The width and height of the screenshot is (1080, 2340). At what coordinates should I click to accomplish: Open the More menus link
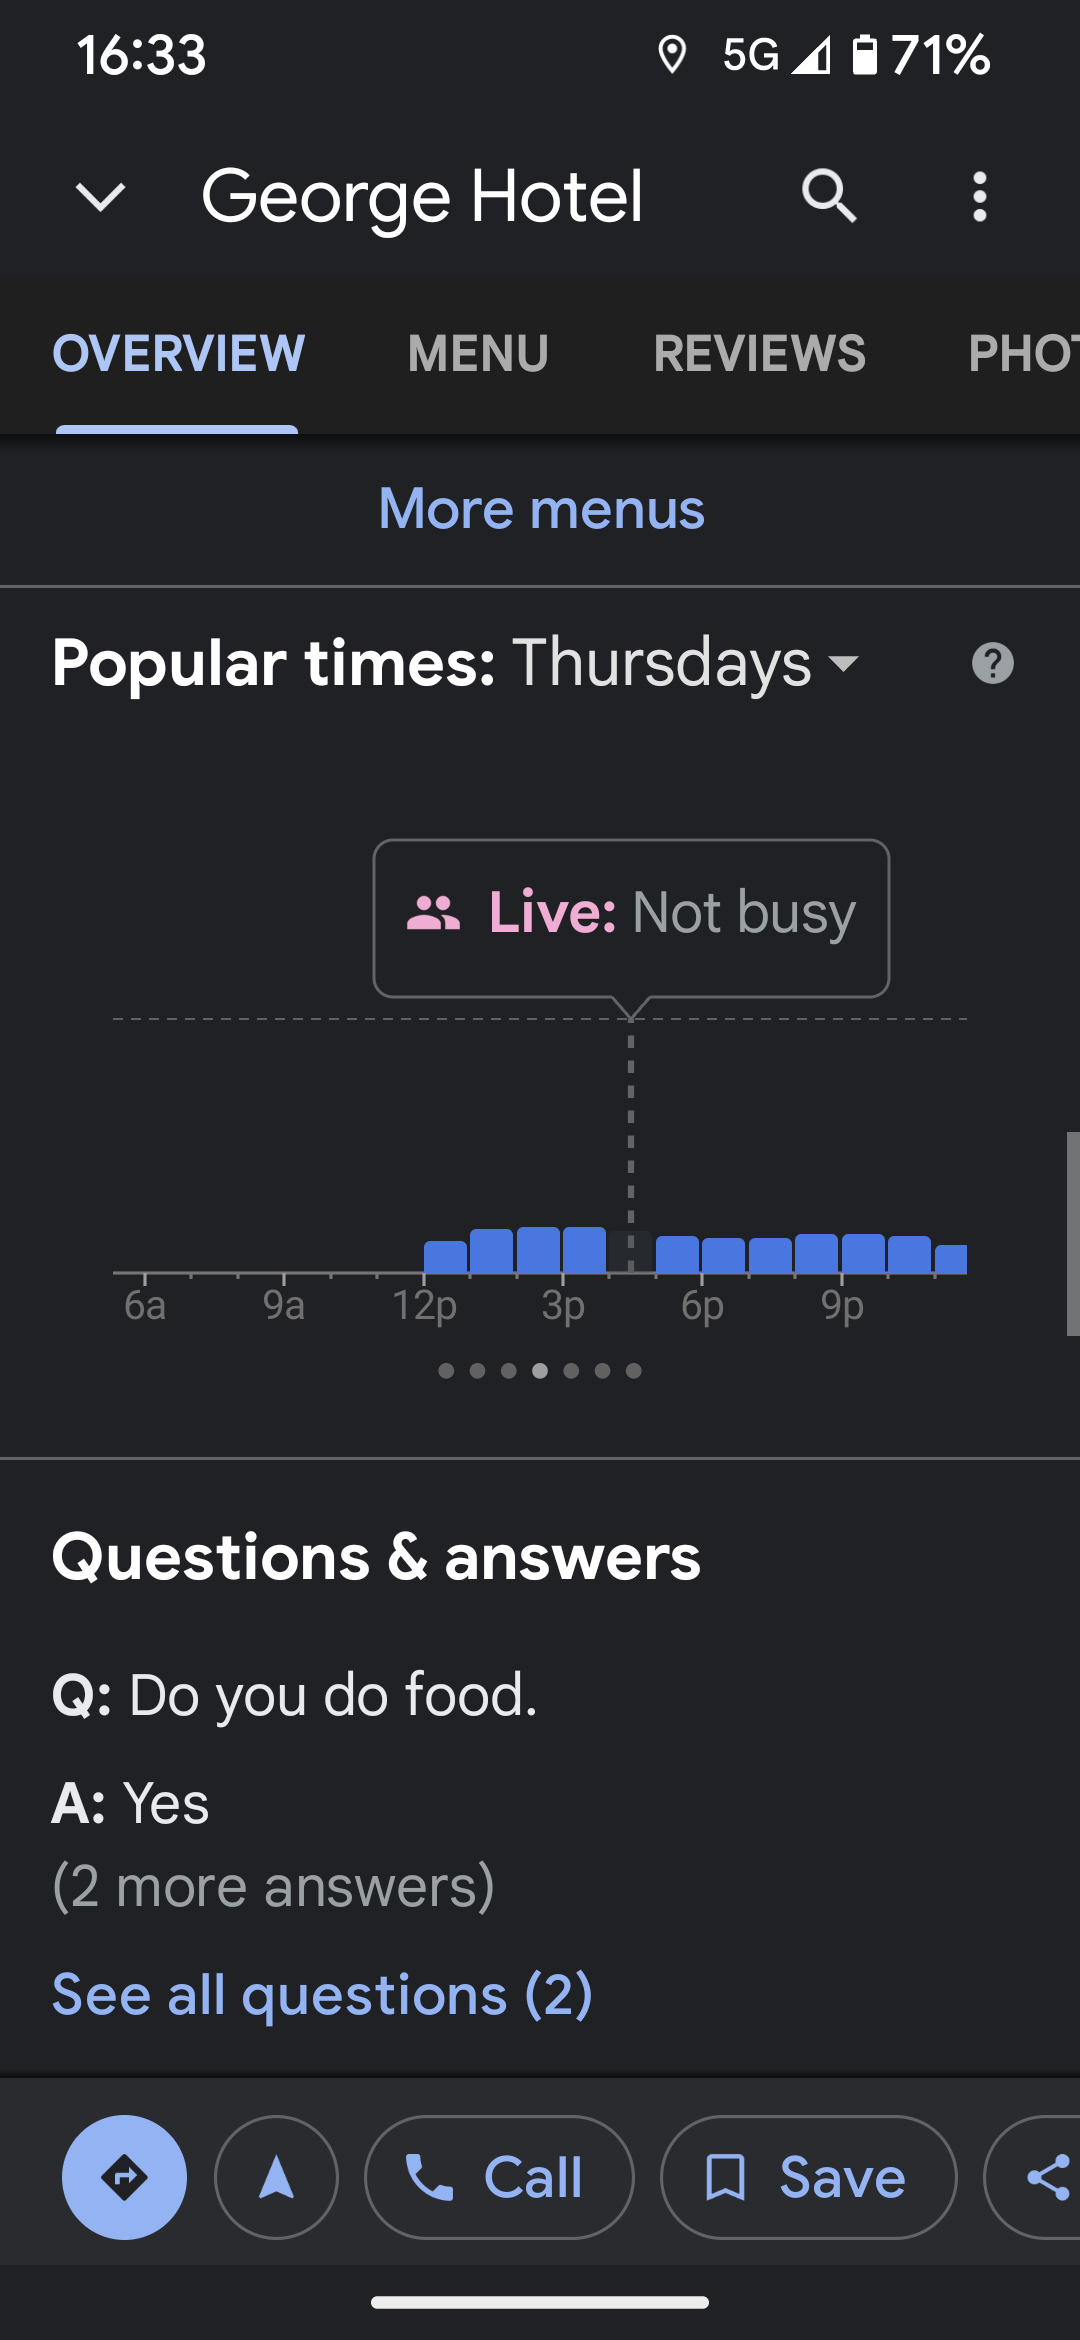pos(541,509)
